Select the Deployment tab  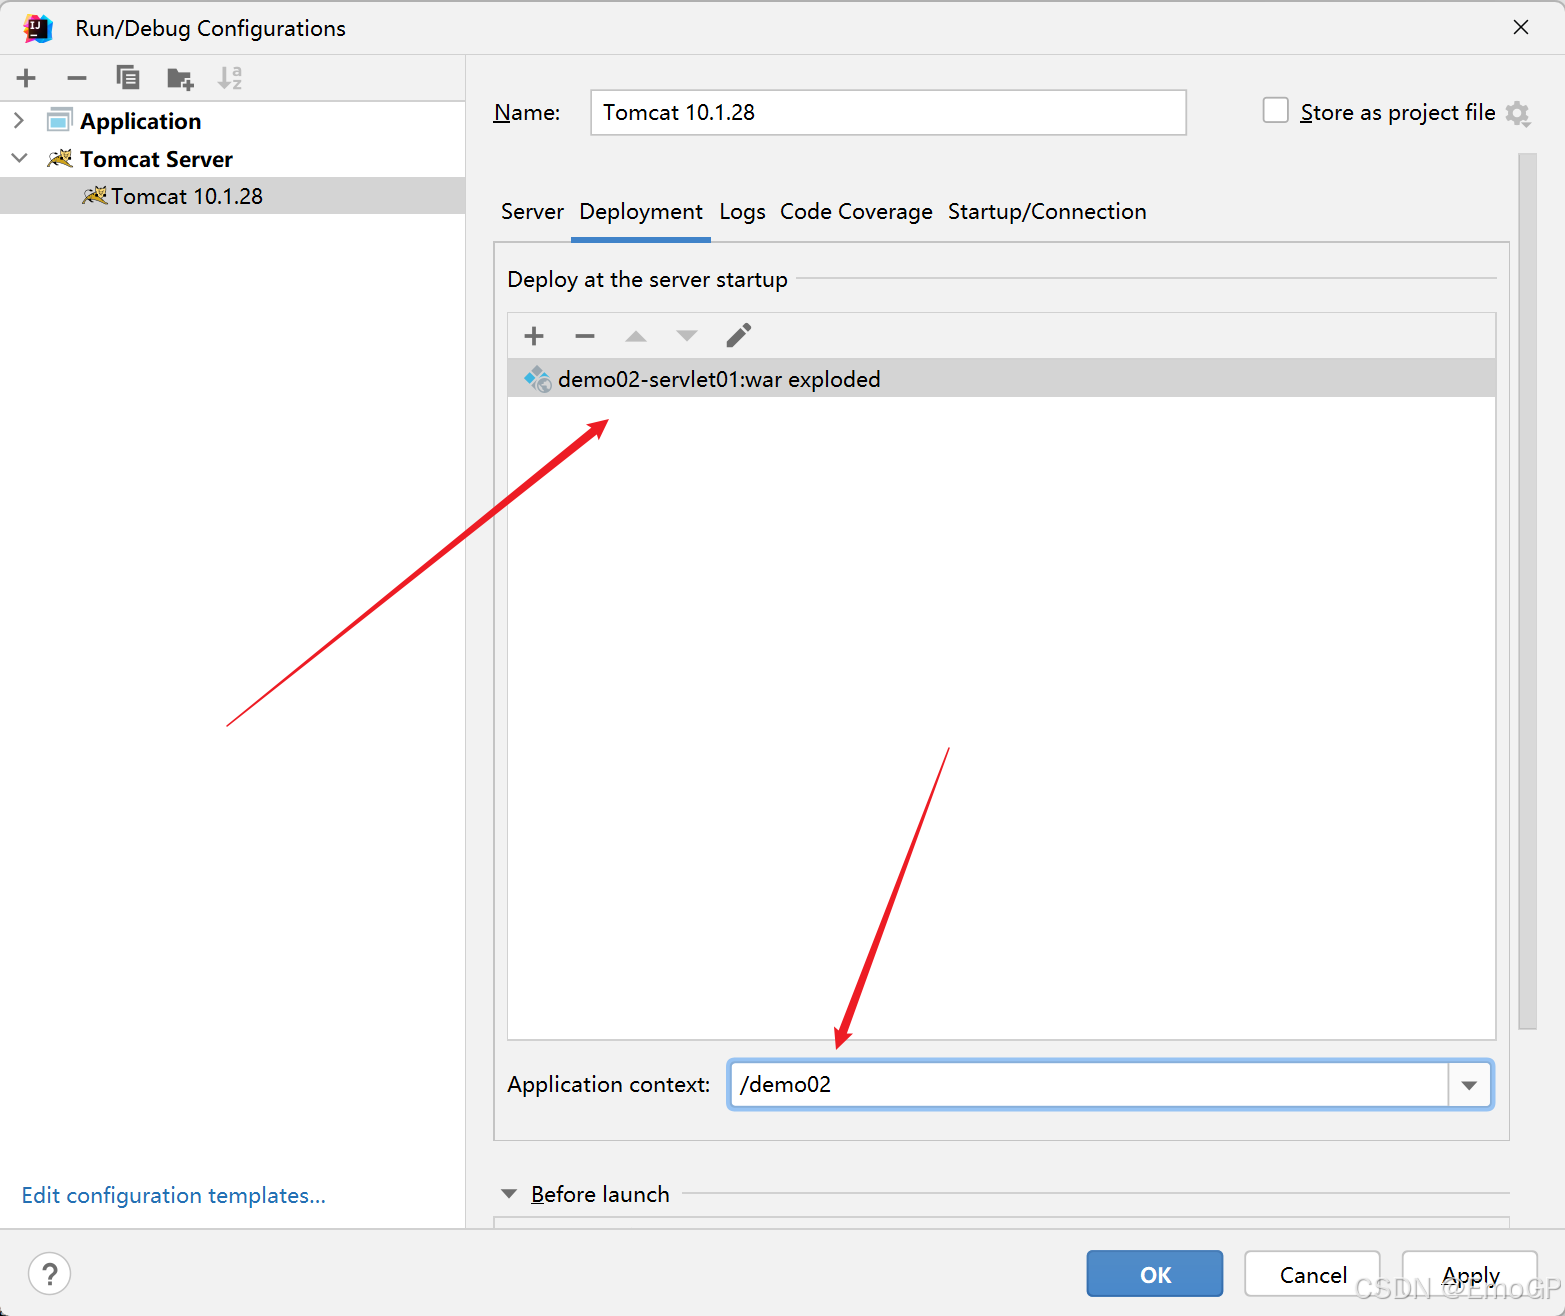pos(641,212)
